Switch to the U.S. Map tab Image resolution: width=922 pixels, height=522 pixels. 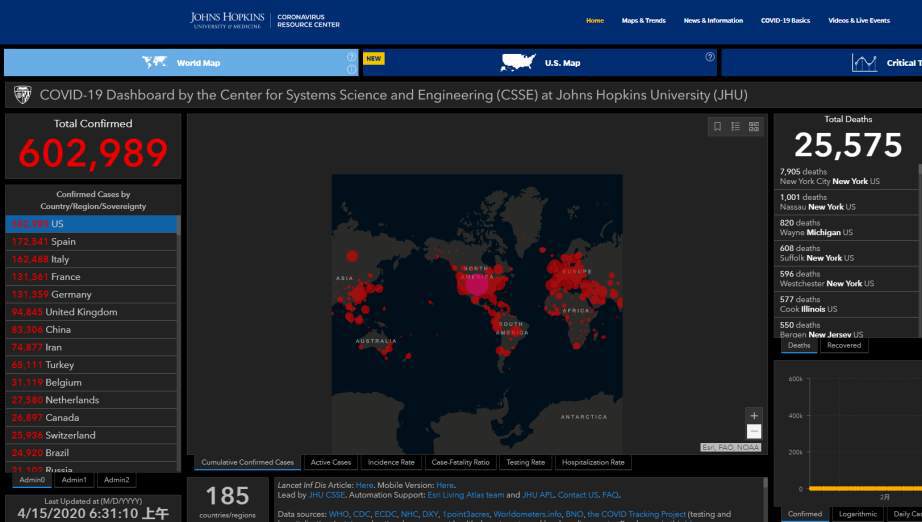pos(540,62)
